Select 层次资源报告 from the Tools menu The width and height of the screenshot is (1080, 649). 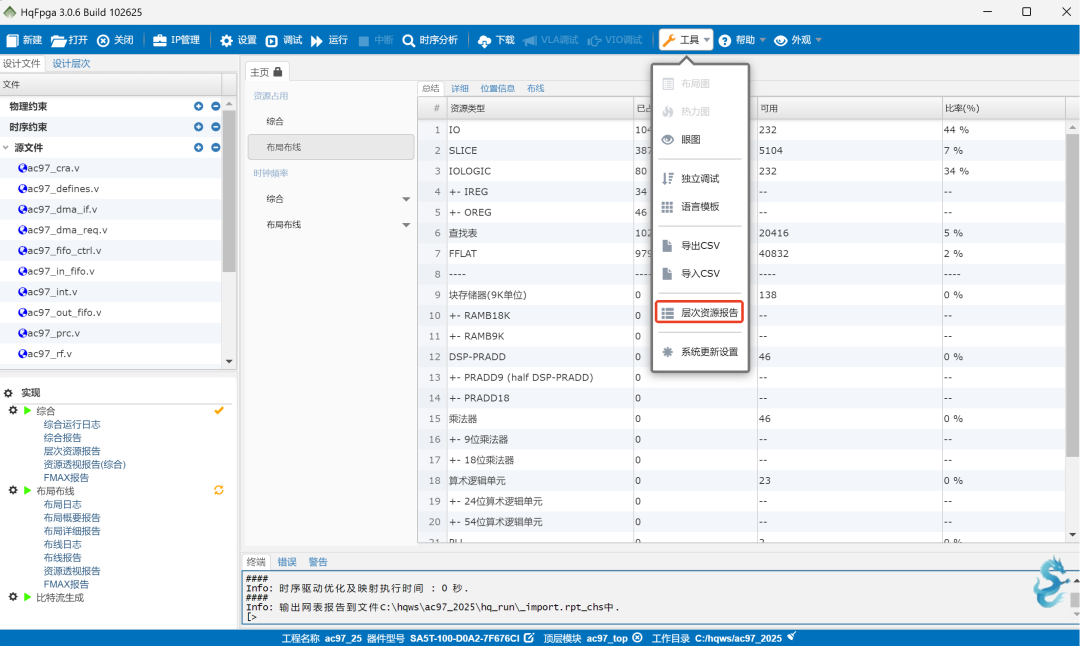tap(700, 311)
